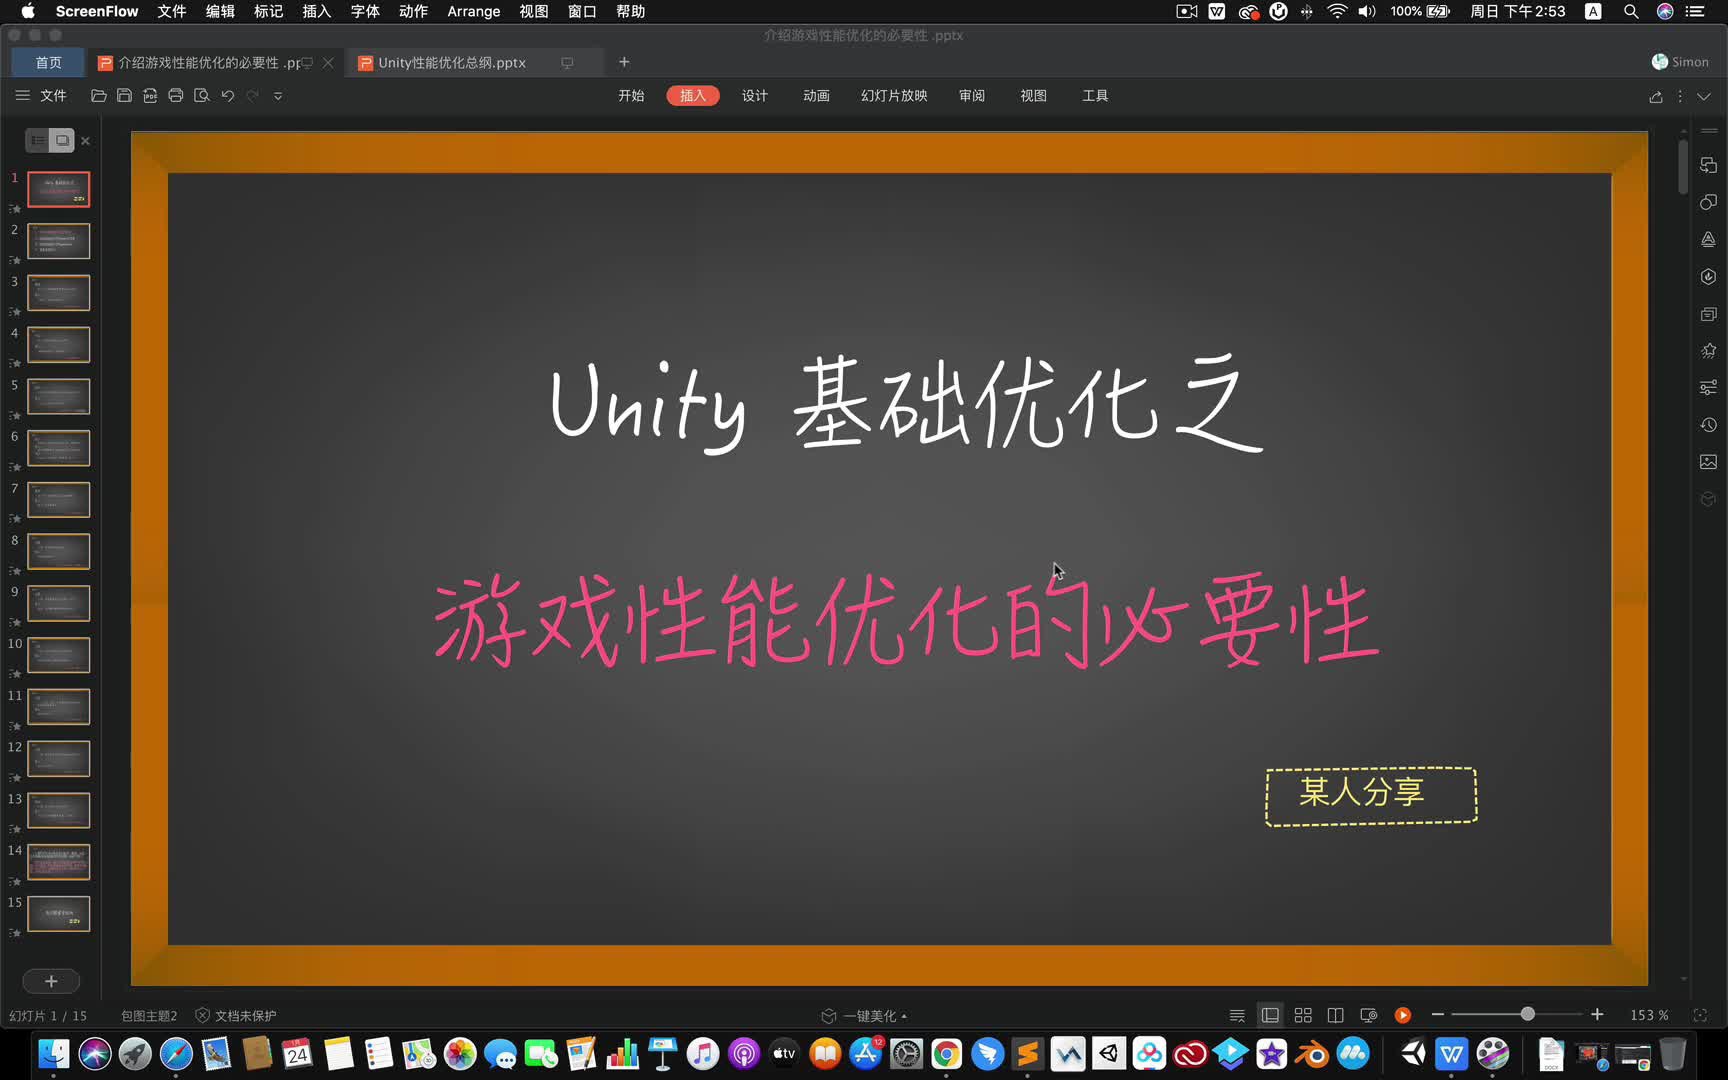Fit slide to window icon
The height and width of the screenshot is (1080, 1728).
(1700, 1015)
